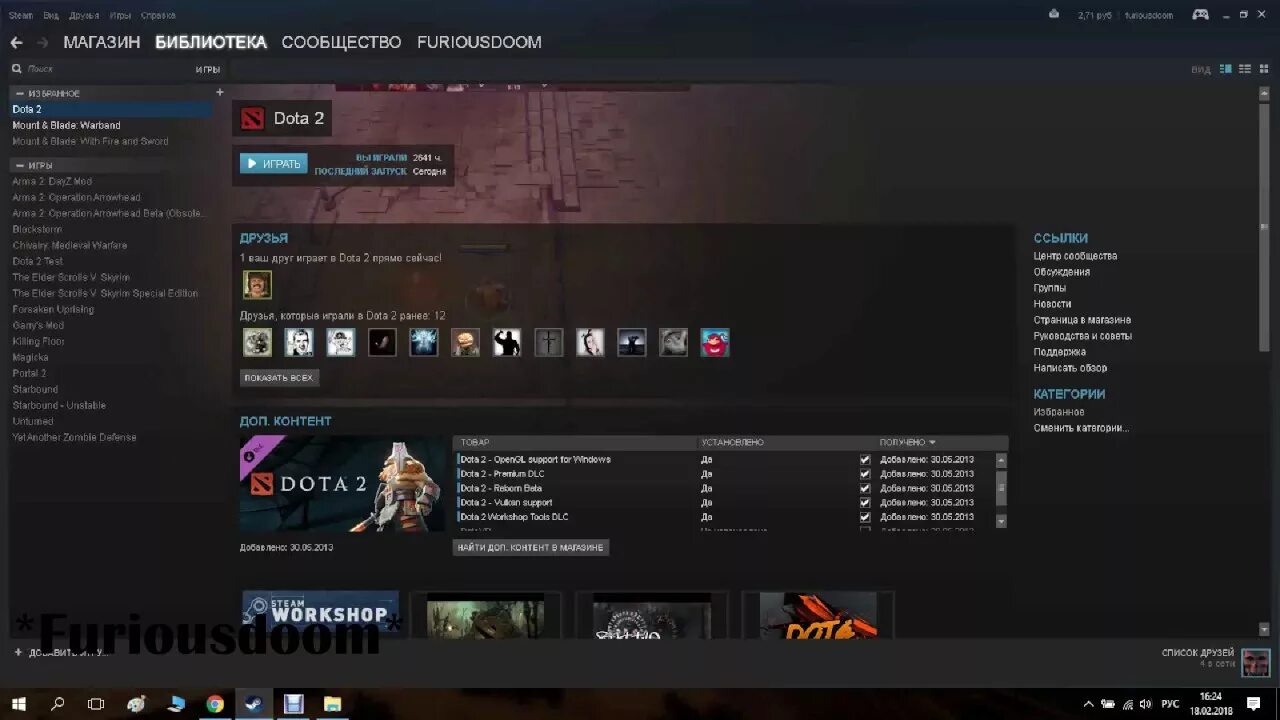
Task: Switch to МАГАЗИН tab
Action: click(x=101, y=42)
